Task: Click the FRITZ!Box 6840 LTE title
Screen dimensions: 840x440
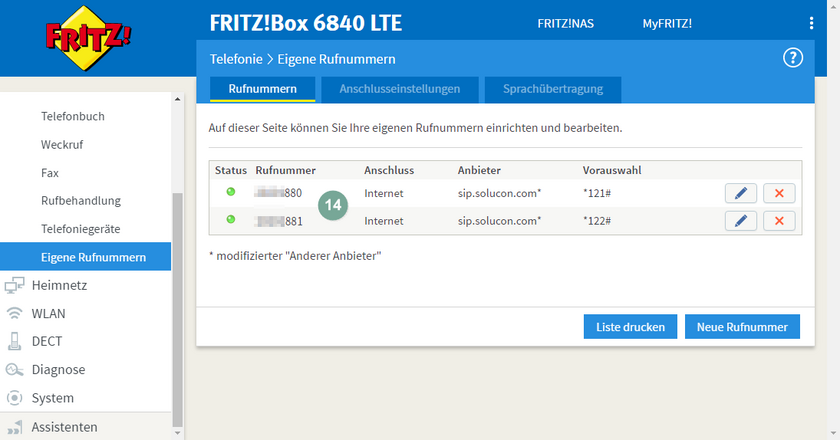Action: 305,24
